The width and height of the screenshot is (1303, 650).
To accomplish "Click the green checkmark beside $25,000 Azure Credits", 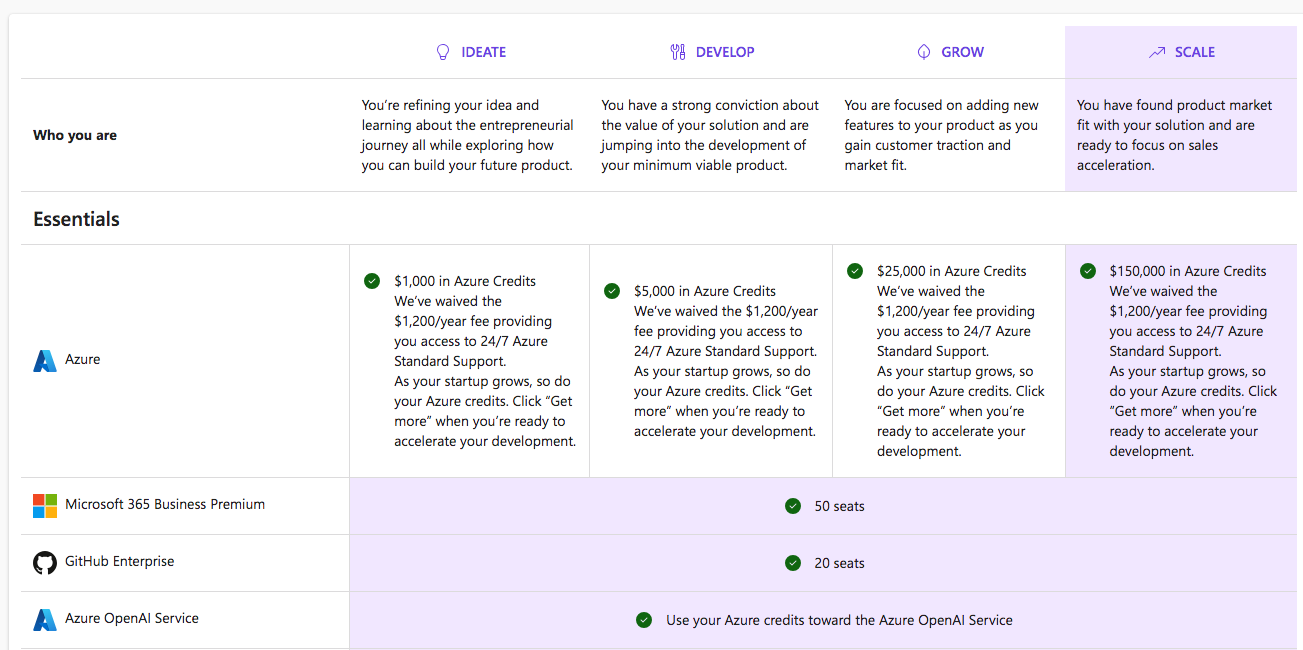I will point(855,271).
